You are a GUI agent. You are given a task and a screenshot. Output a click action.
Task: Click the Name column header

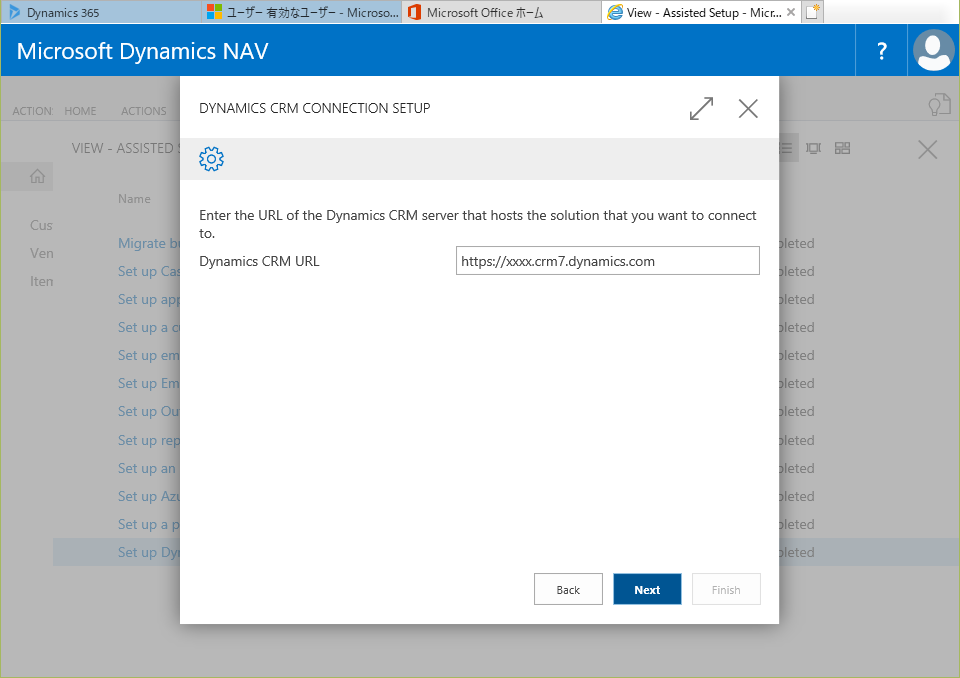click(134, 198)
